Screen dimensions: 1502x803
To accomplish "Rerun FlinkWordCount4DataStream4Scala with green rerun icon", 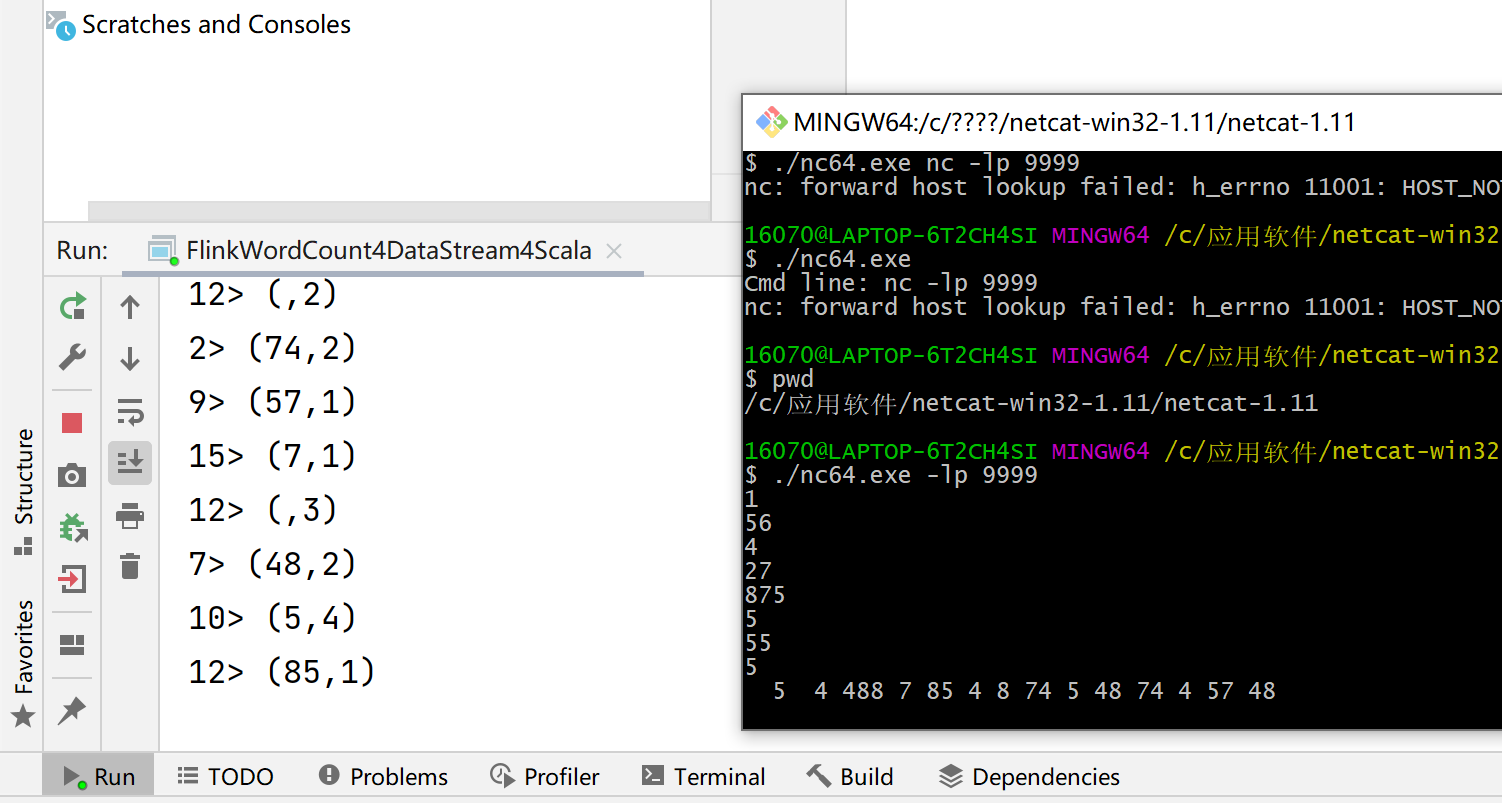I will [x=73, y=306].
